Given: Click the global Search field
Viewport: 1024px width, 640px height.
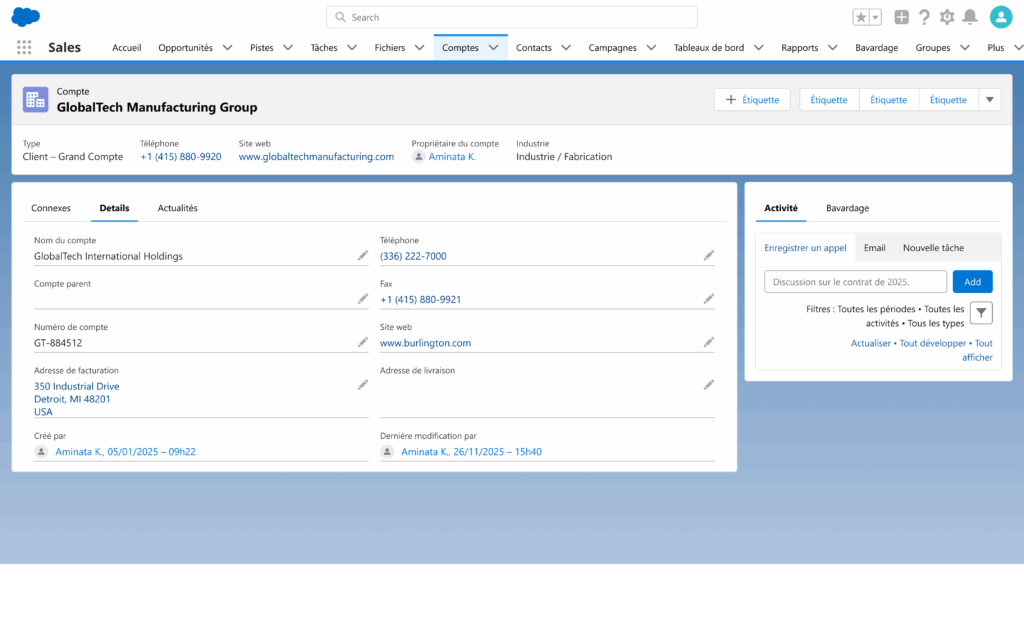Looking at the screenshot, I should tap(512, 17).
